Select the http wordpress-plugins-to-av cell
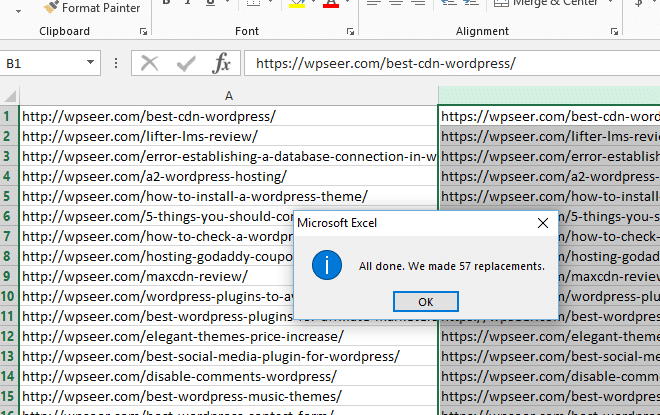 [x=157, y=296]
